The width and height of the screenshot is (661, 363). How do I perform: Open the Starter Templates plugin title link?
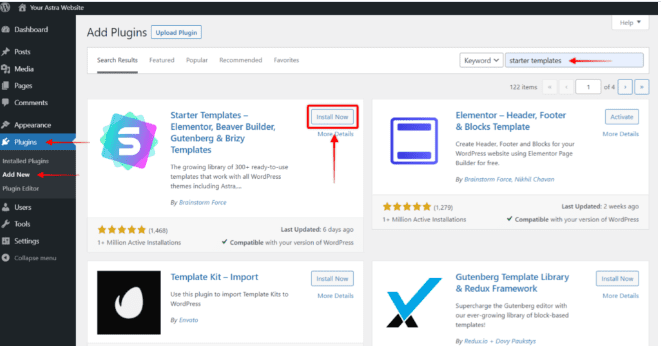pos(223,132)
